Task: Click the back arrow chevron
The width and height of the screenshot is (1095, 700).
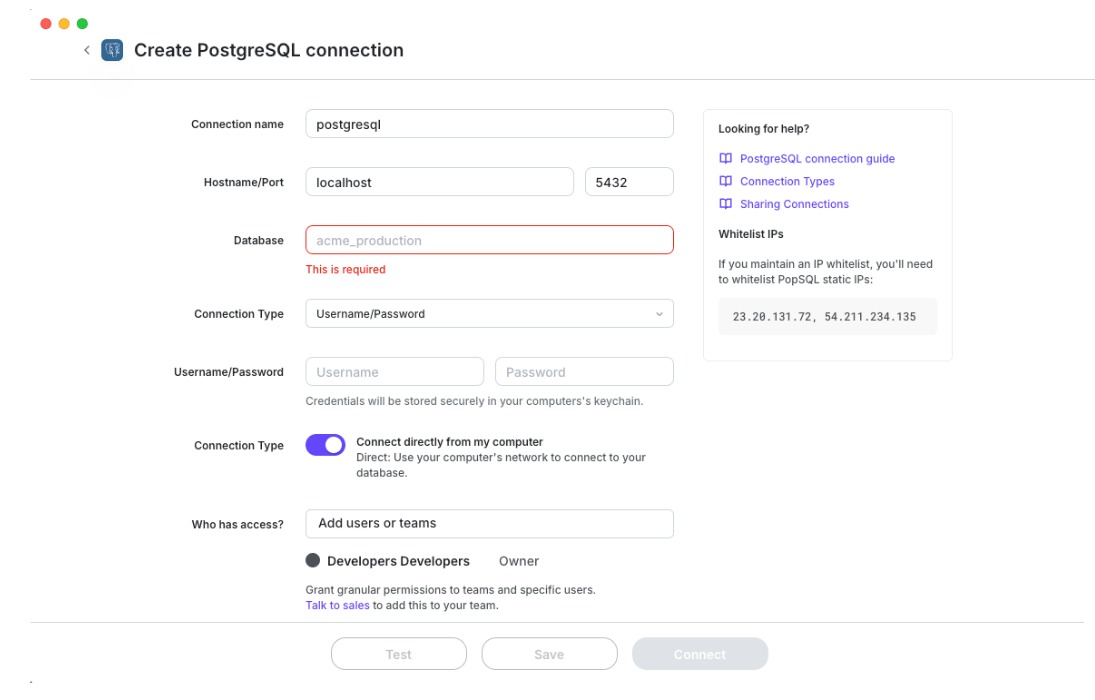Action: coord(87,50)
